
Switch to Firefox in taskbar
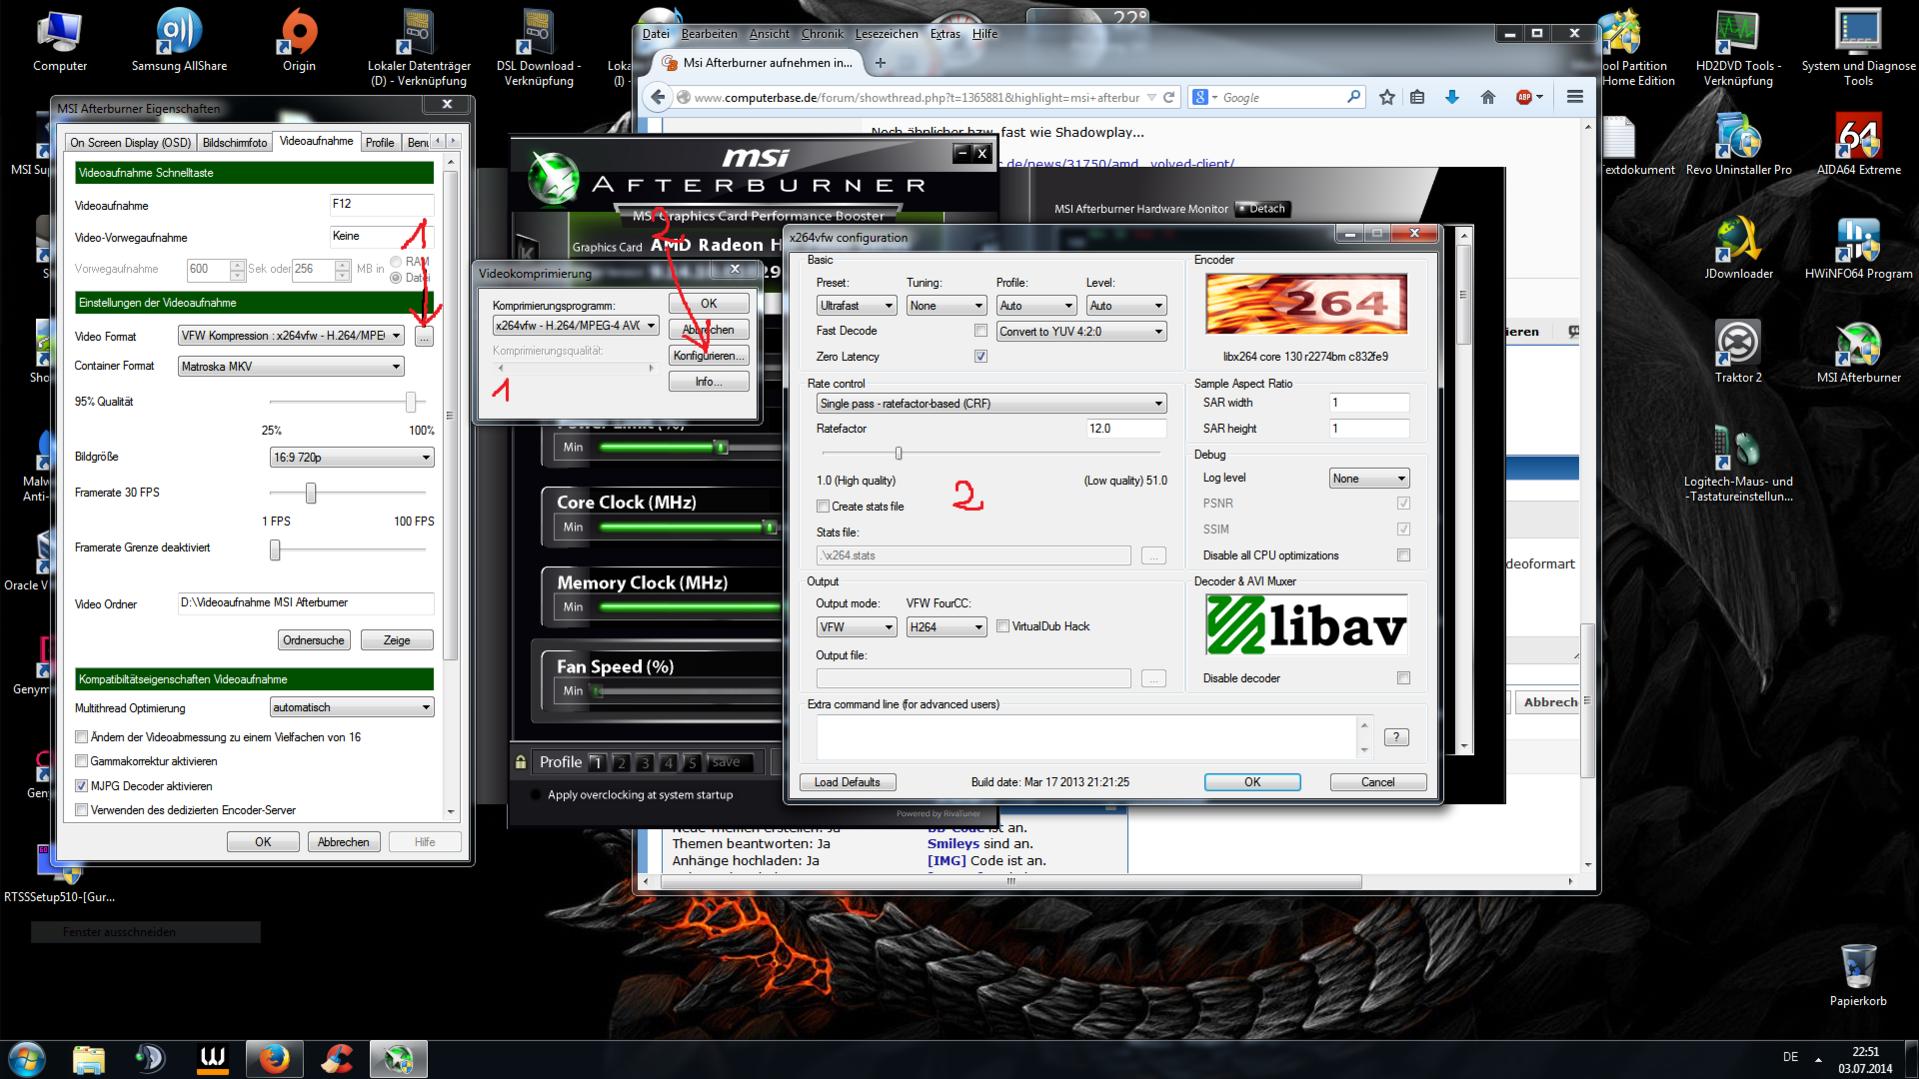[x=274, y=1058]
